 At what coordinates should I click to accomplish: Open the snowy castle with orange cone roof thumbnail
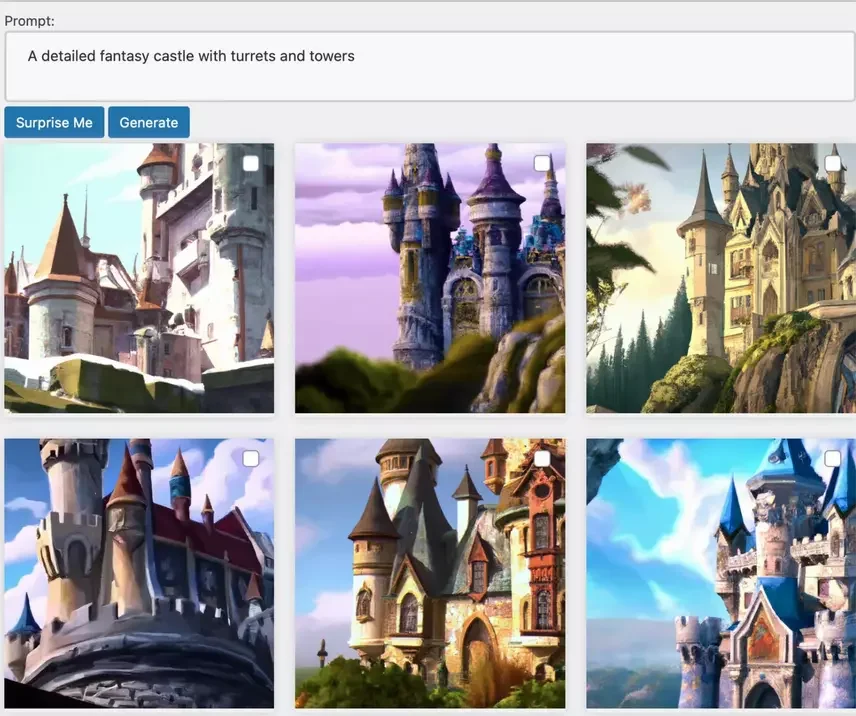pyautogui.click(x=139, y=278)
